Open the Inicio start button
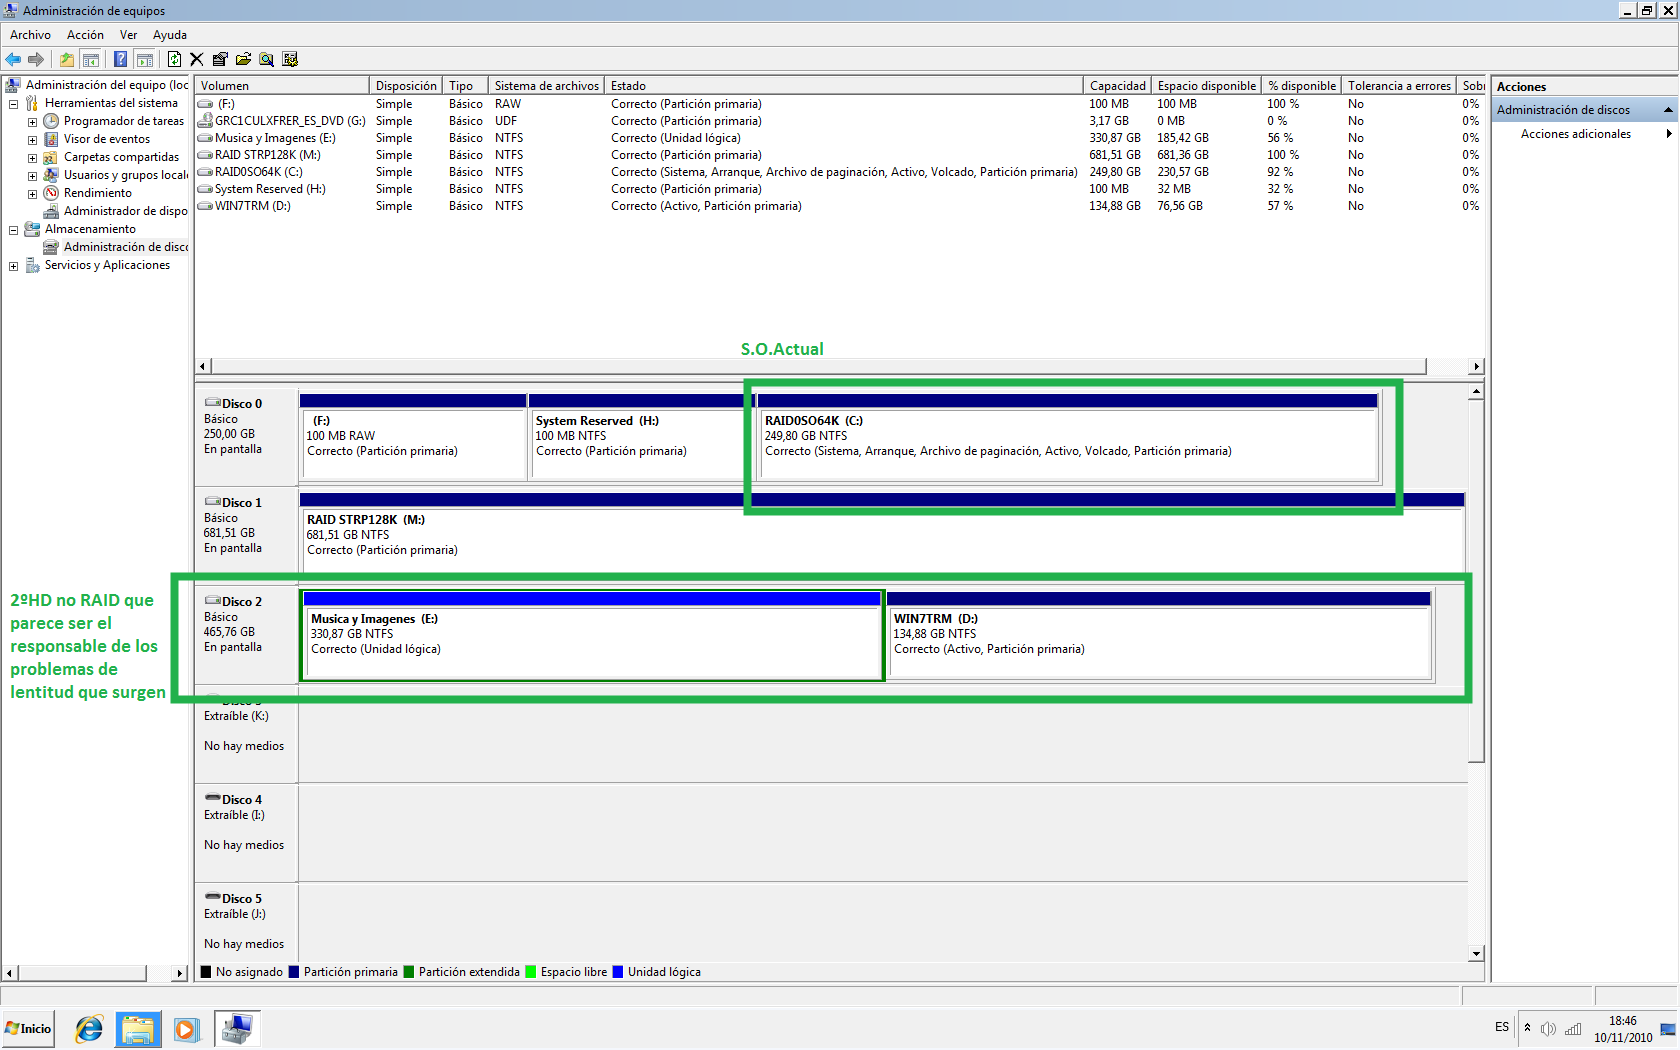 28,1028
